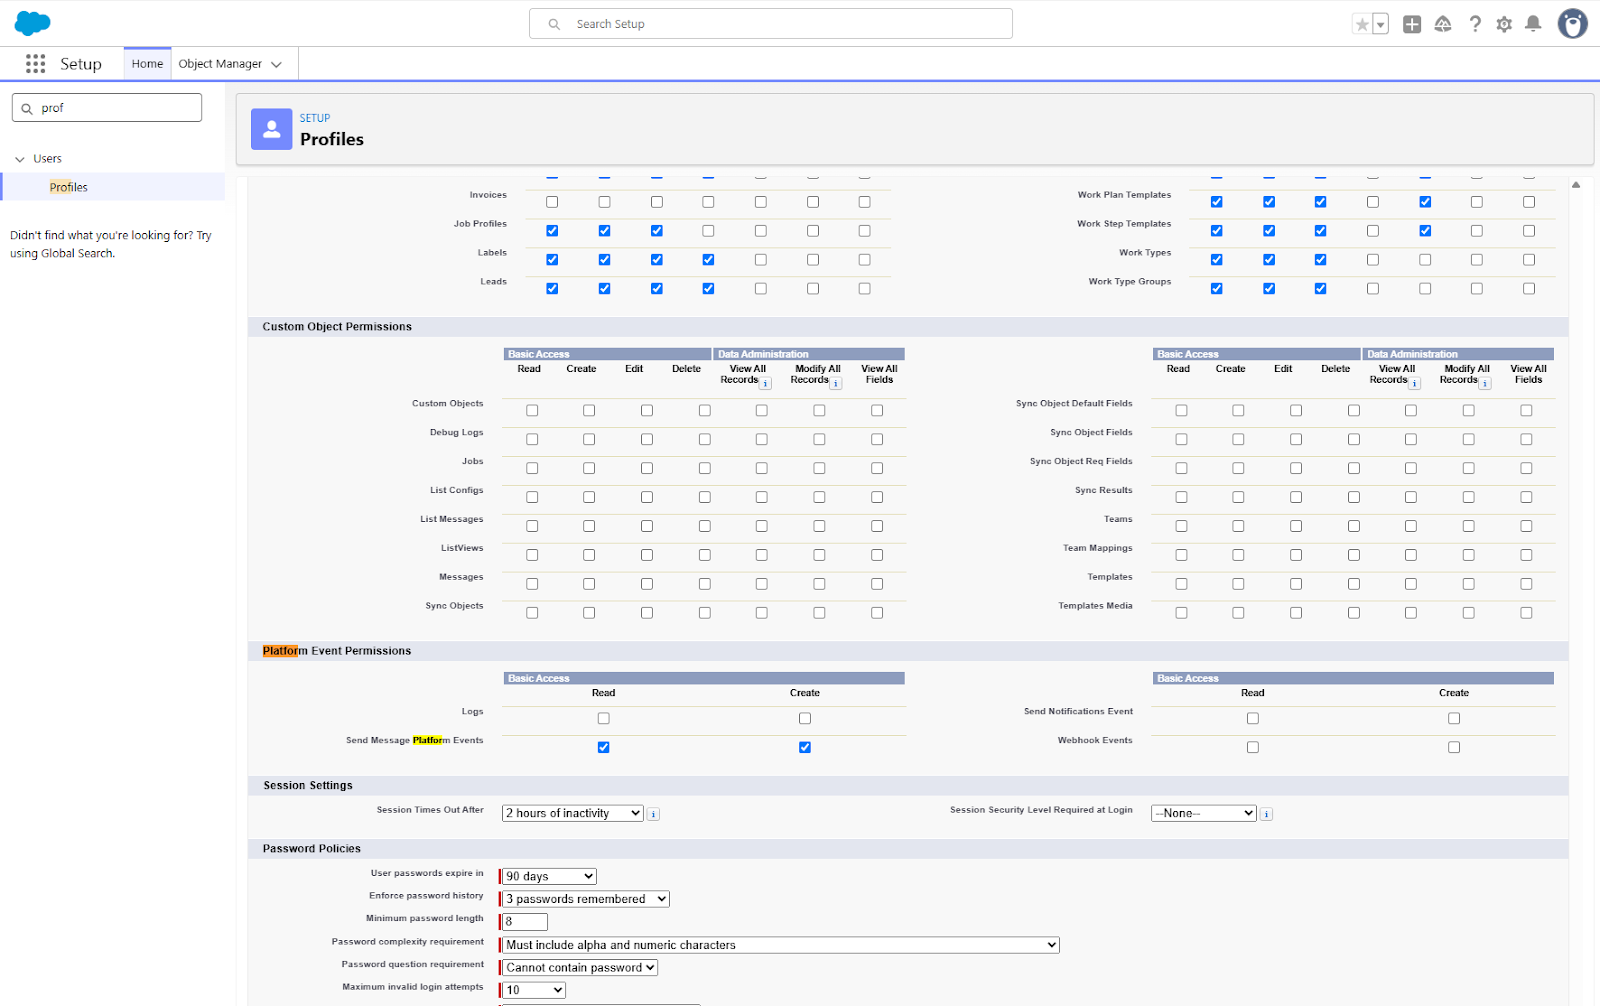
Task: Uncheck Read for Send Message Platform Events
Action: click(603, 747)
